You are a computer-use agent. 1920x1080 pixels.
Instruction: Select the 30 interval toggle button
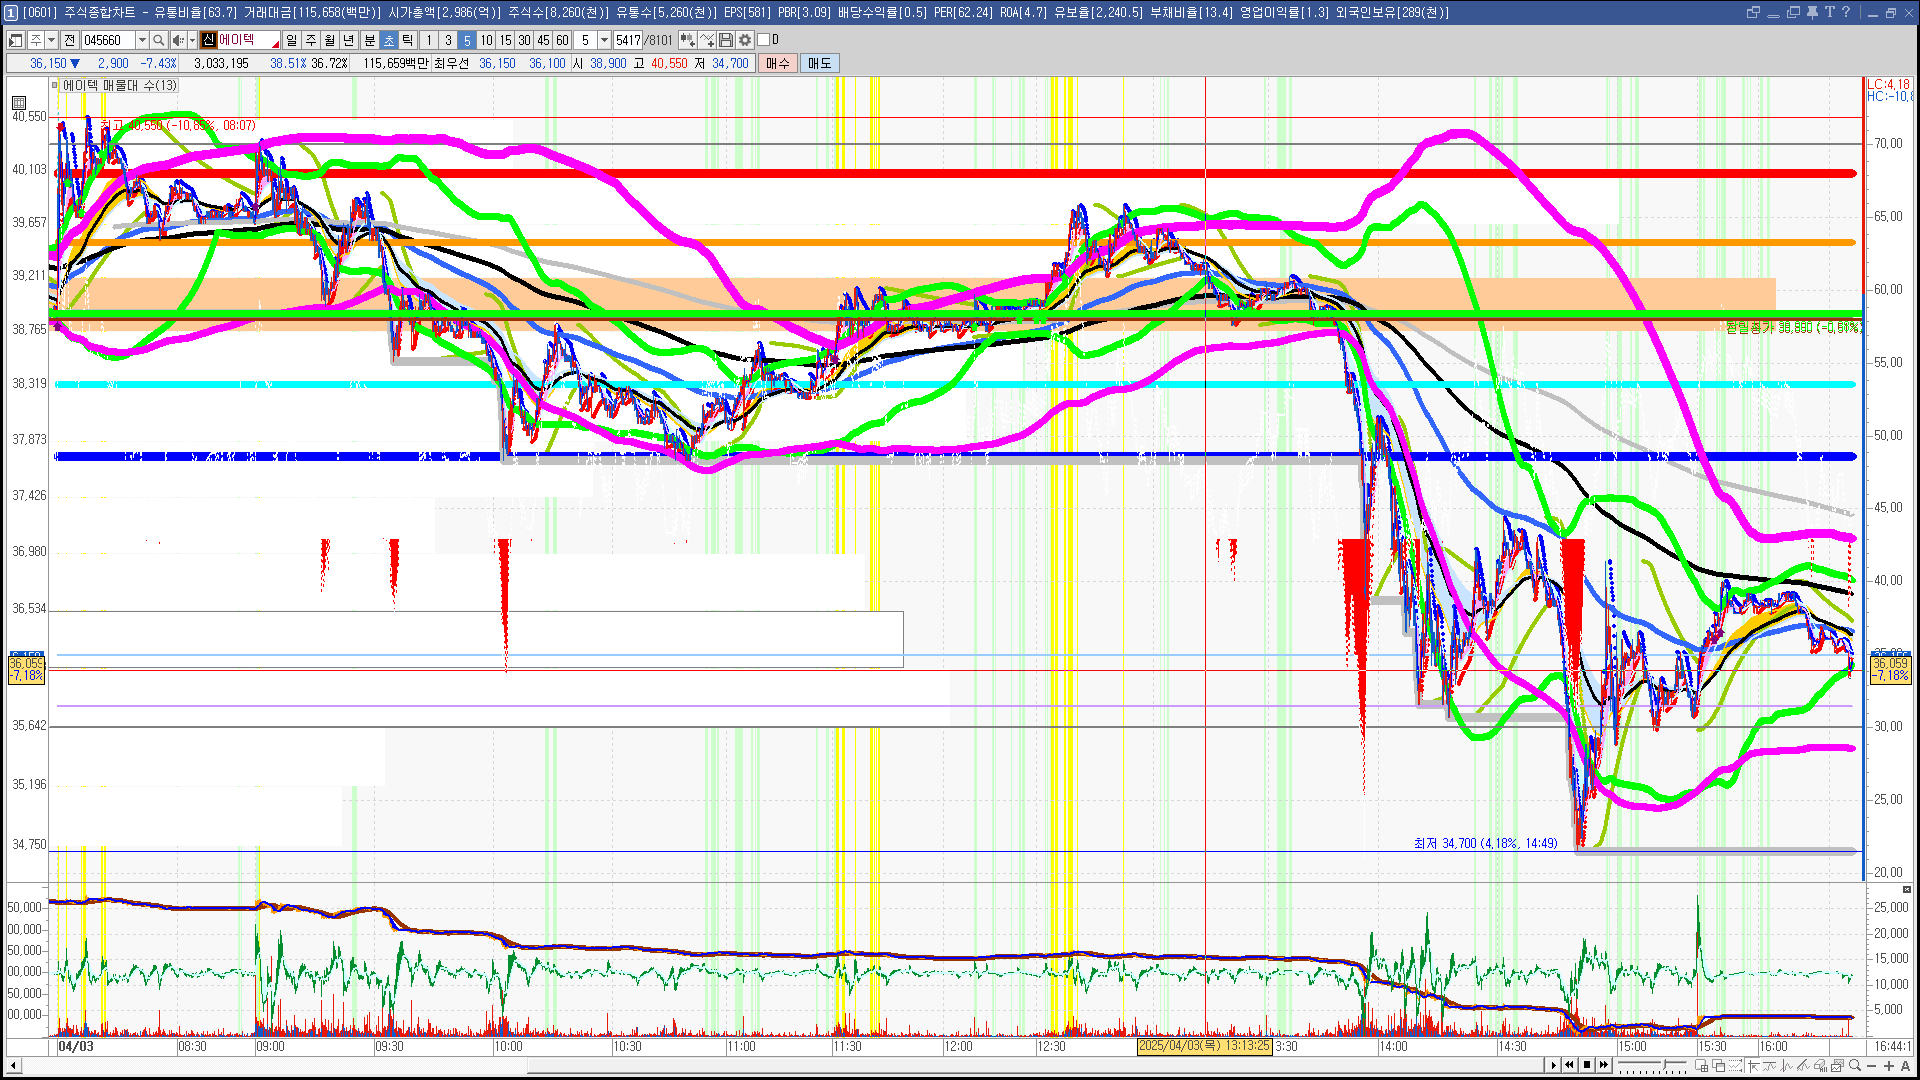pos(524,40)
